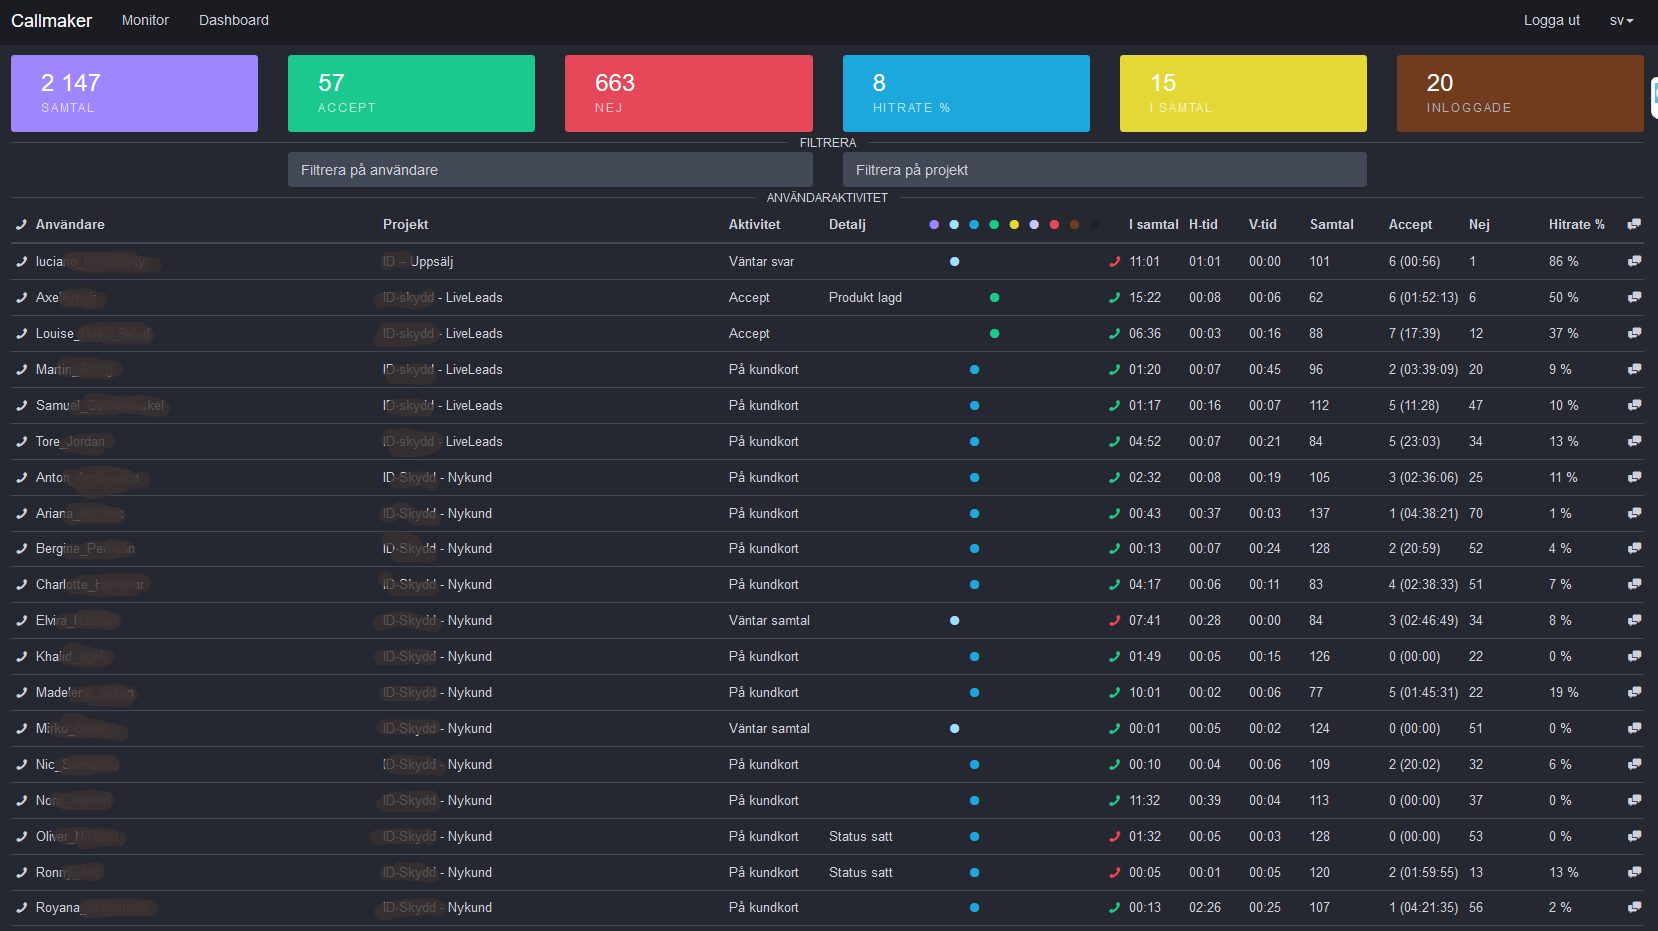The width and height of the screenshot is (1658, 931).
Task: Click the Filtrera på projekt input field
Action: (1104, 169)
